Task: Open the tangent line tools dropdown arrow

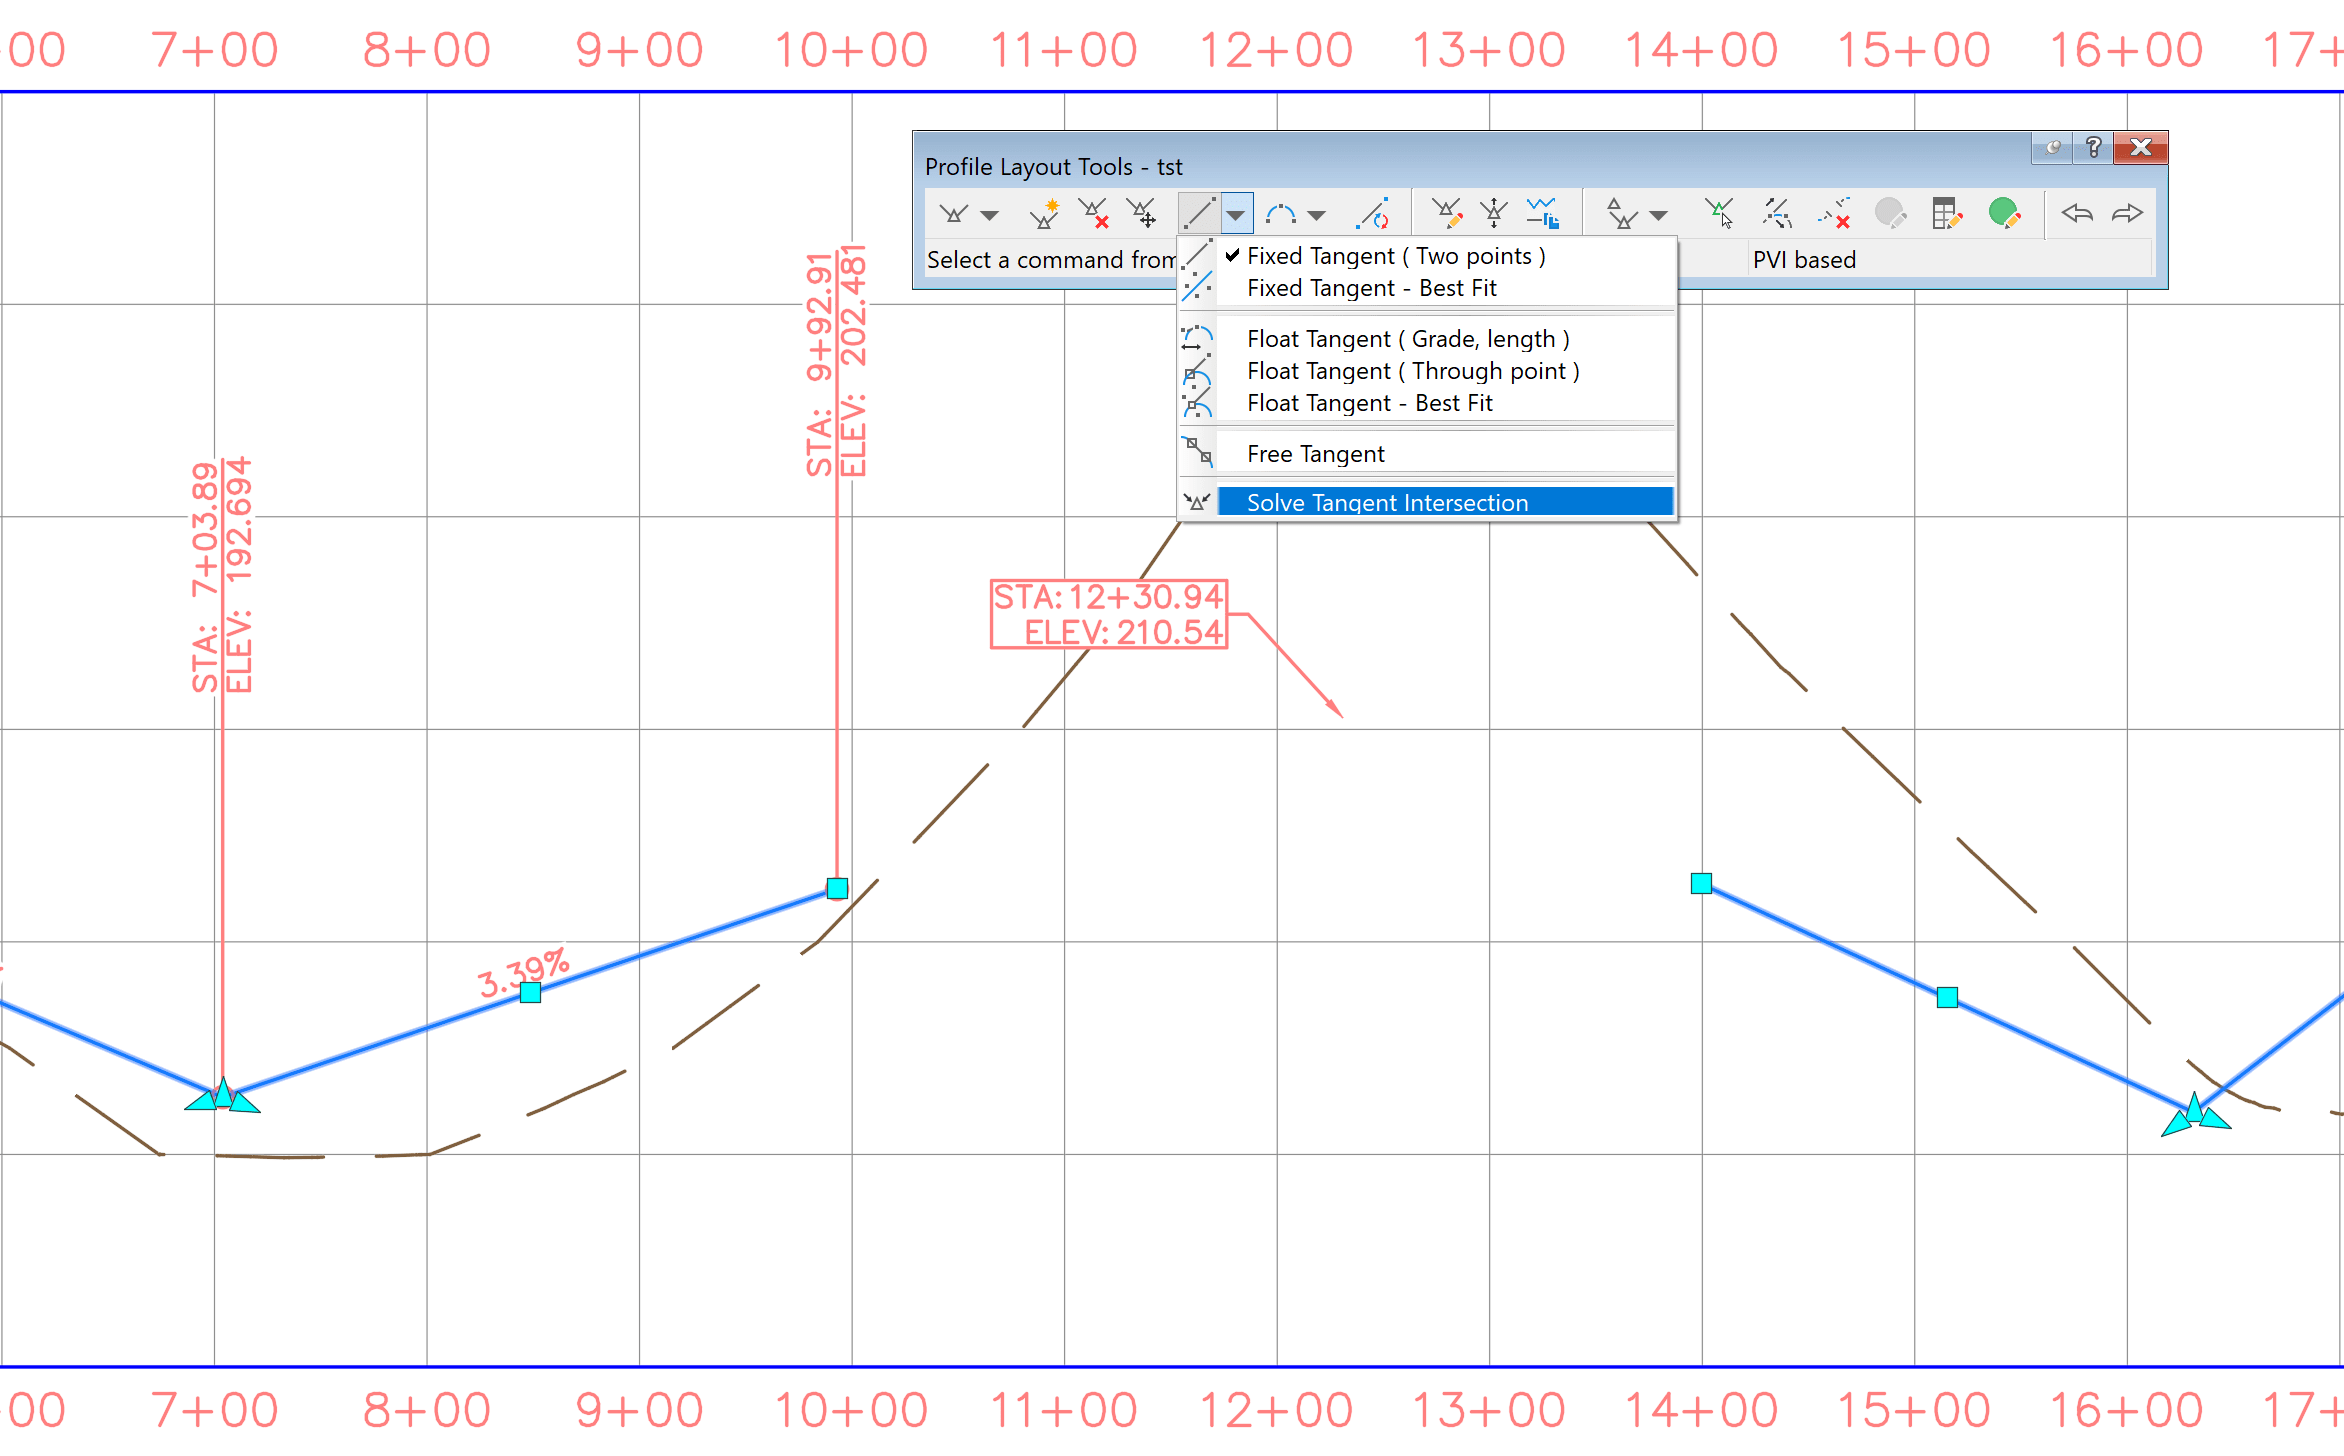Action: [x=1237, y=215]
